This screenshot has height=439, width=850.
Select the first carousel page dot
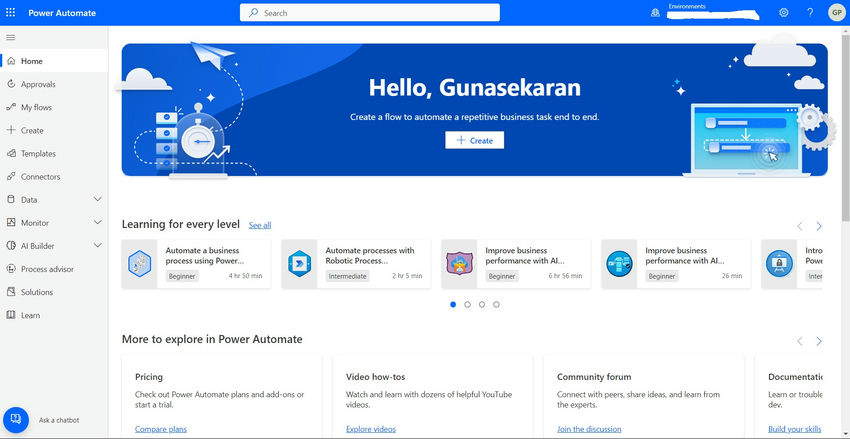[x=453, y=305]
